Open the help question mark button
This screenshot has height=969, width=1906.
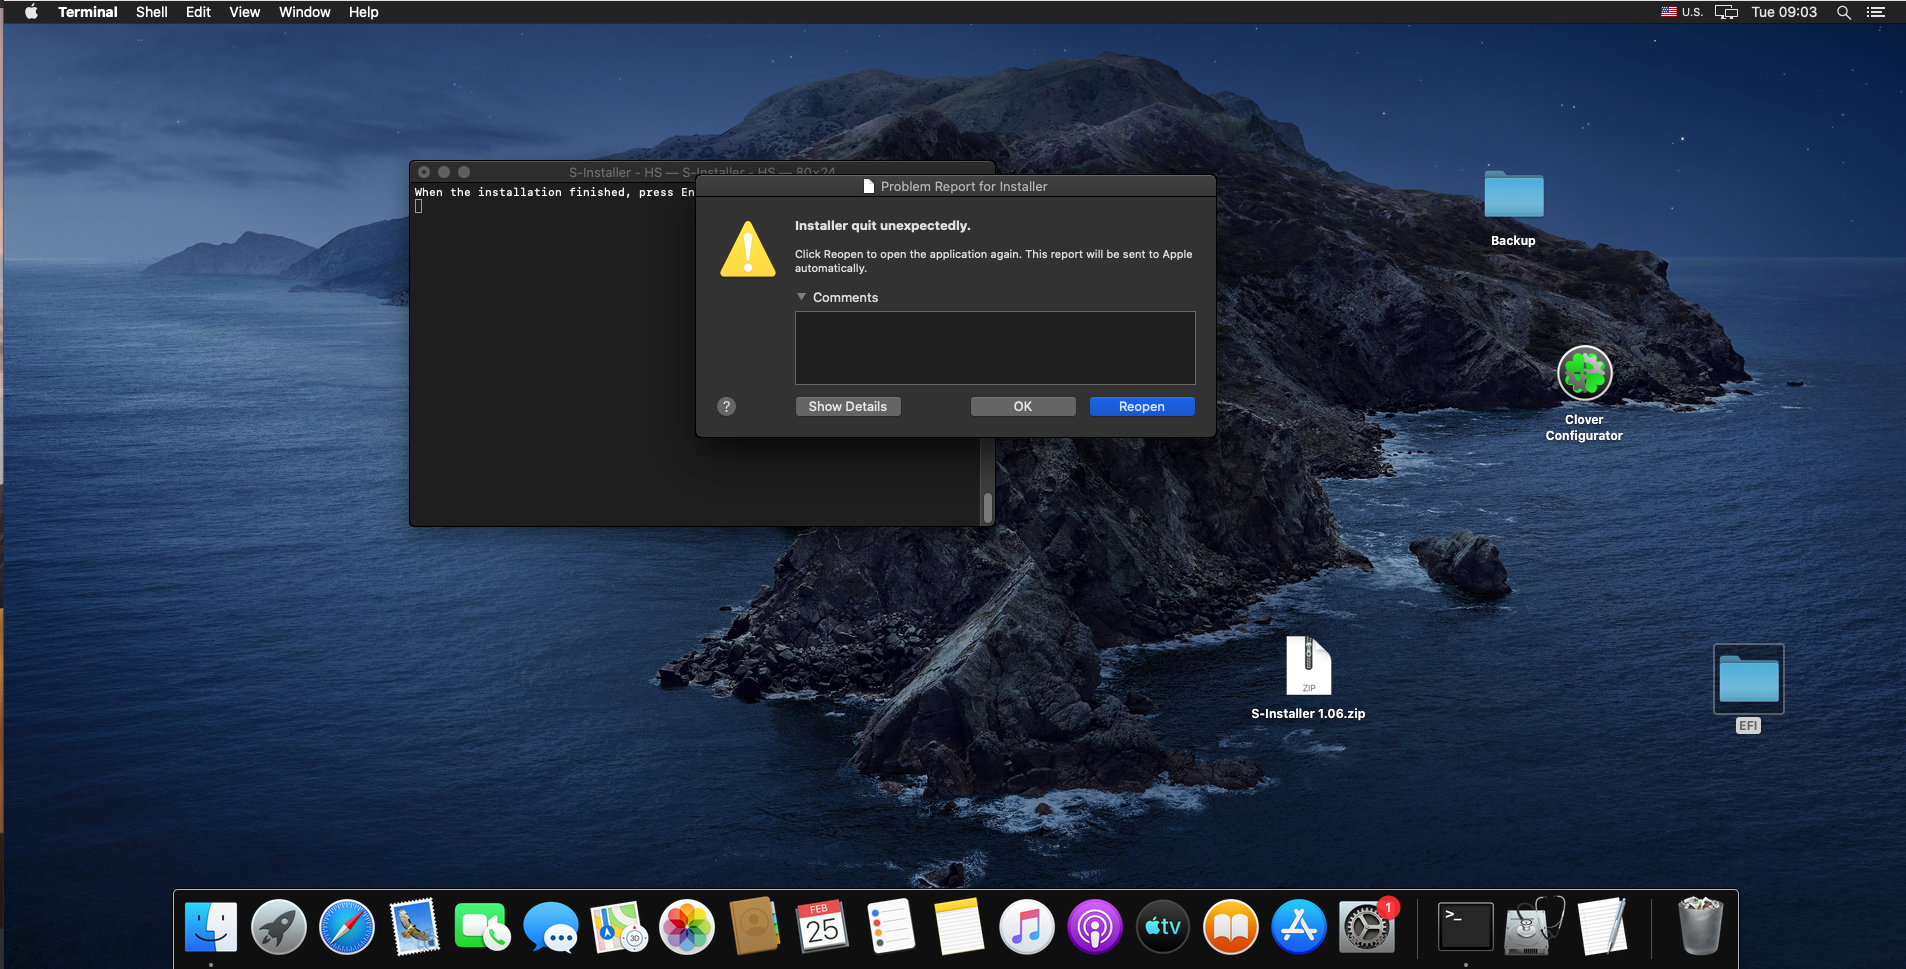[726, 406]
